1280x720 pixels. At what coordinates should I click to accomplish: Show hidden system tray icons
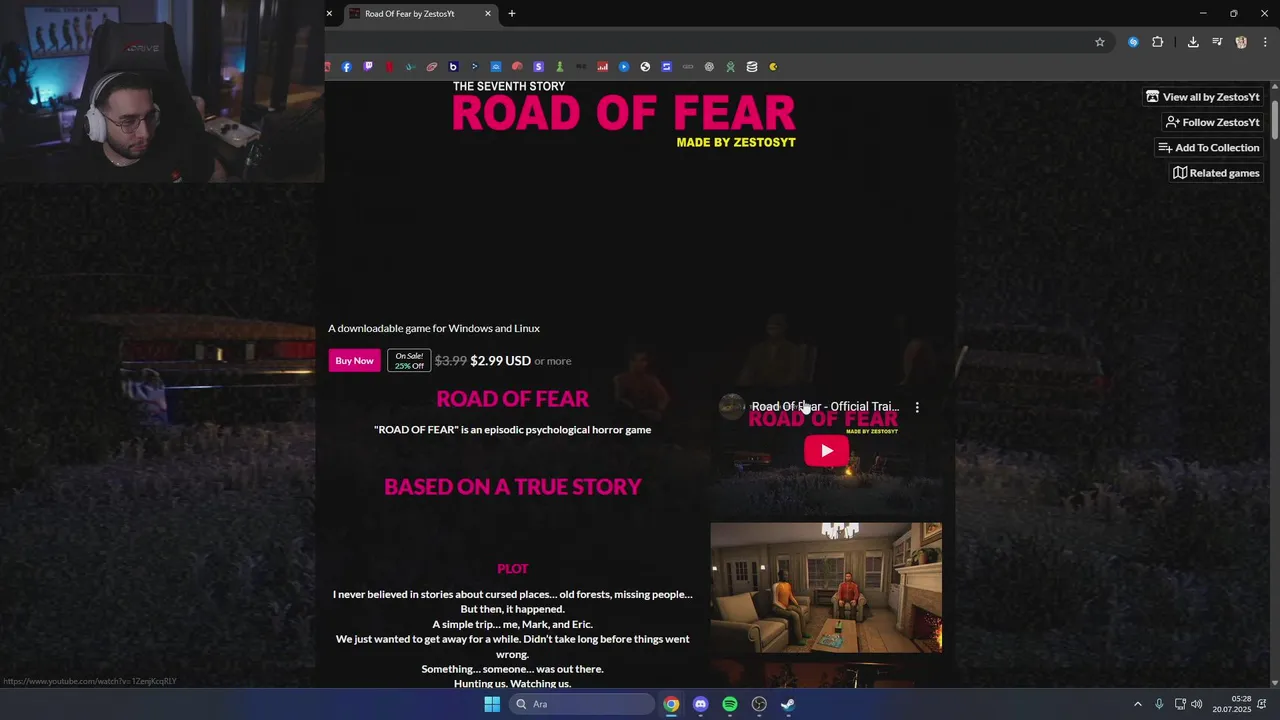point(1137,704)
